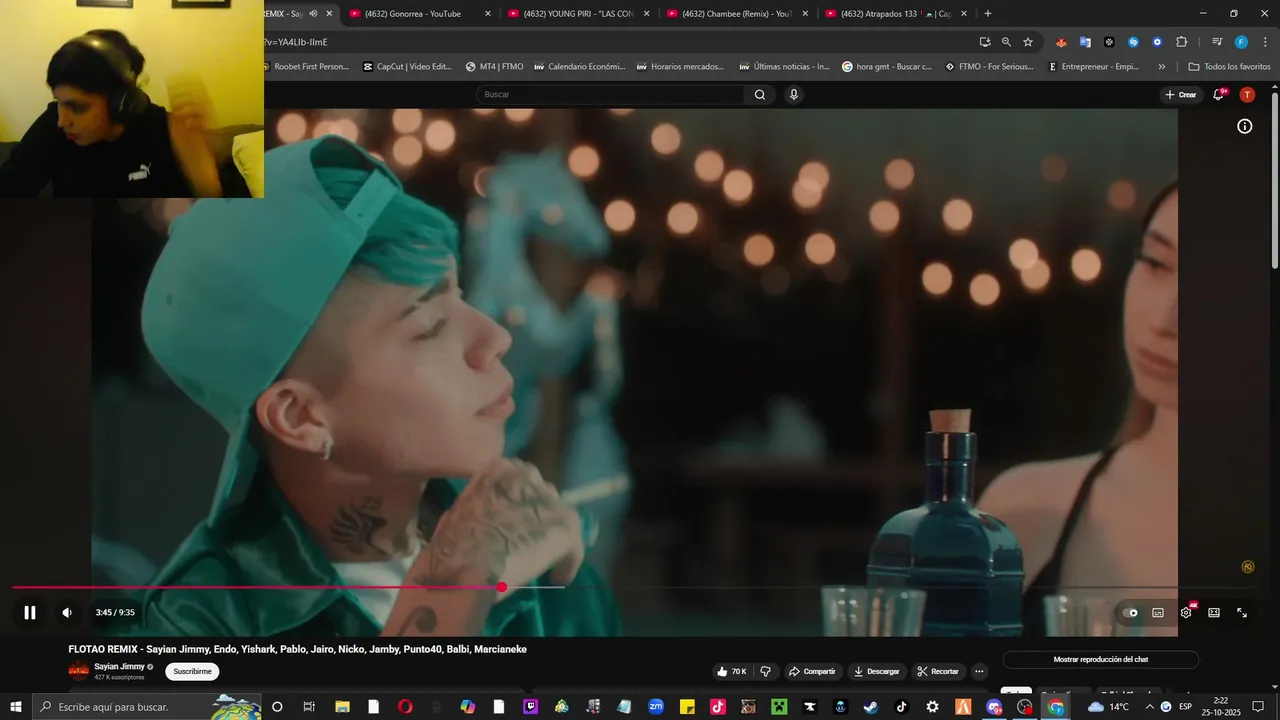
Task: Open Task View on the taskbar
Action: coord(309,707)
